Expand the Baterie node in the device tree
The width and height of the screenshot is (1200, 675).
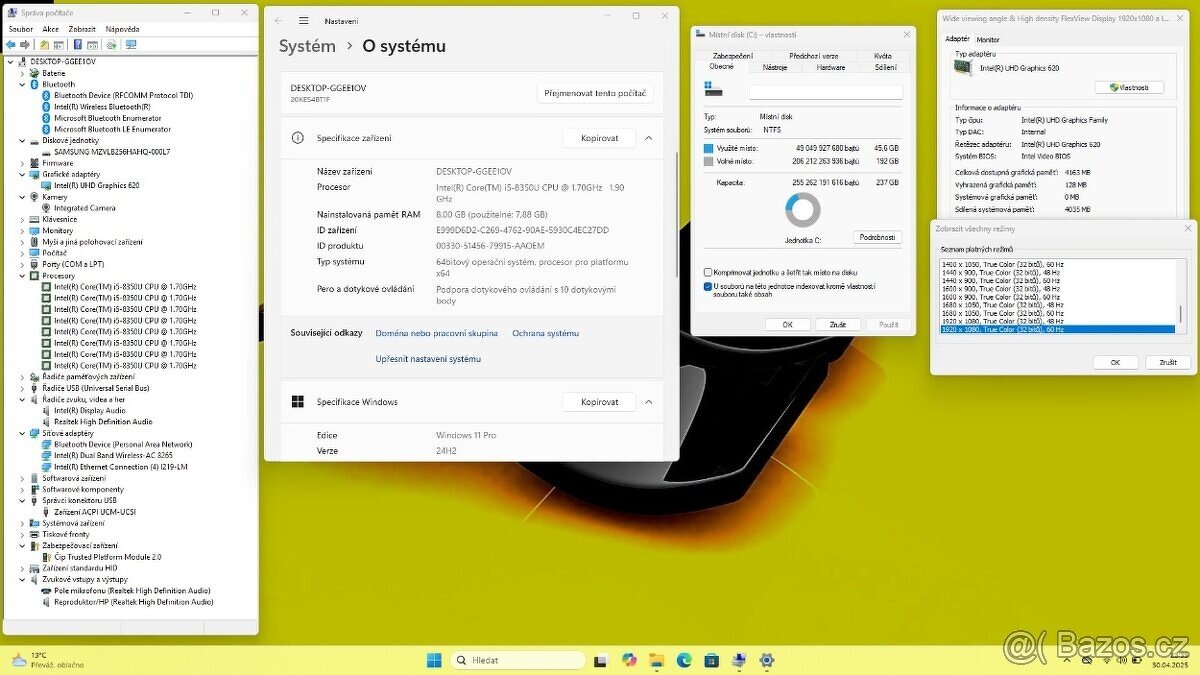(x=24, y=71)
